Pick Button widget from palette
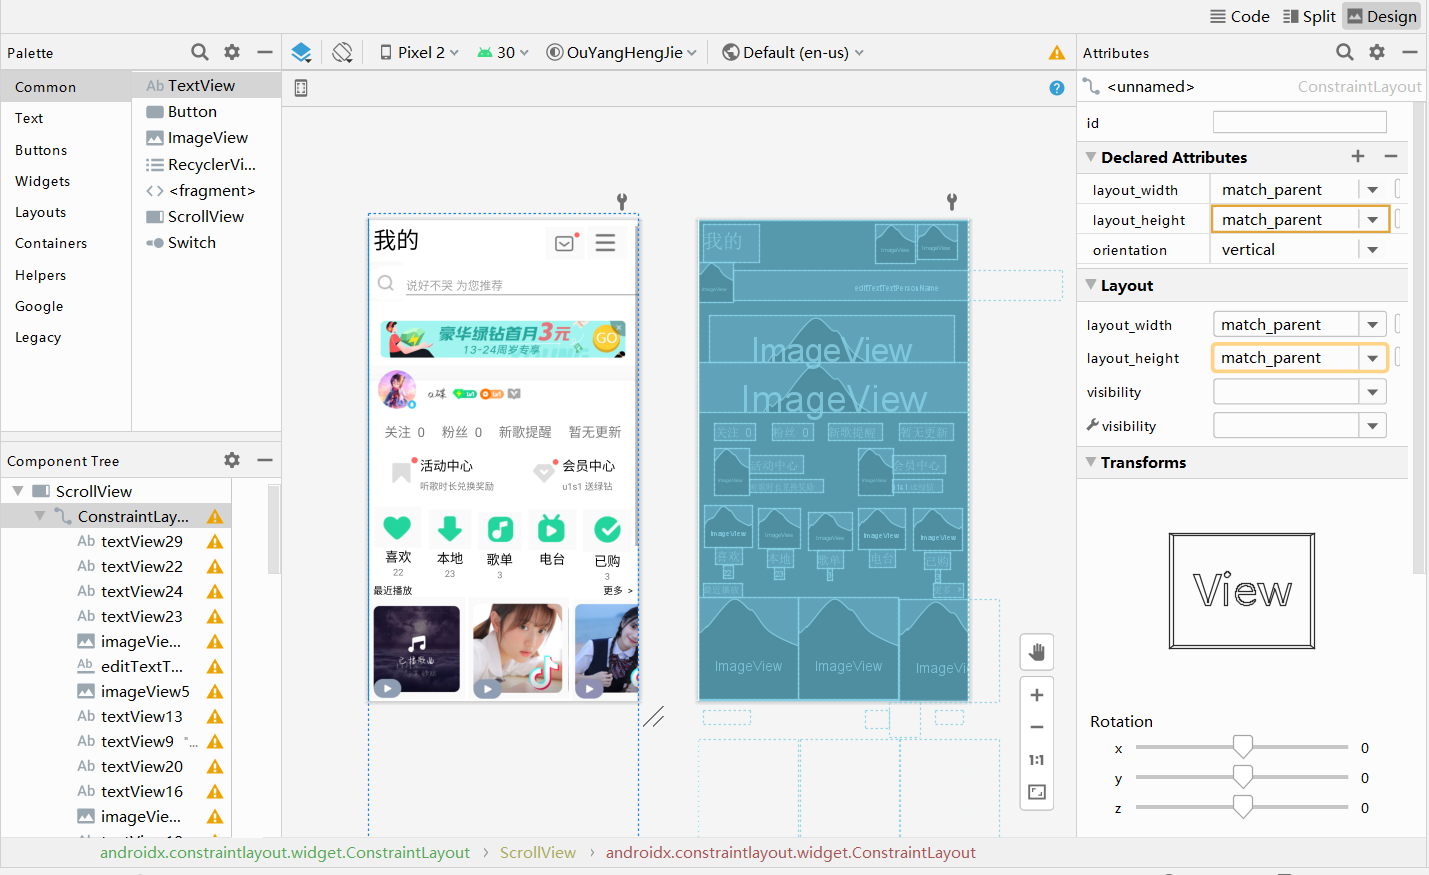Screen dimensions: 1429x875 click(206, 112)
